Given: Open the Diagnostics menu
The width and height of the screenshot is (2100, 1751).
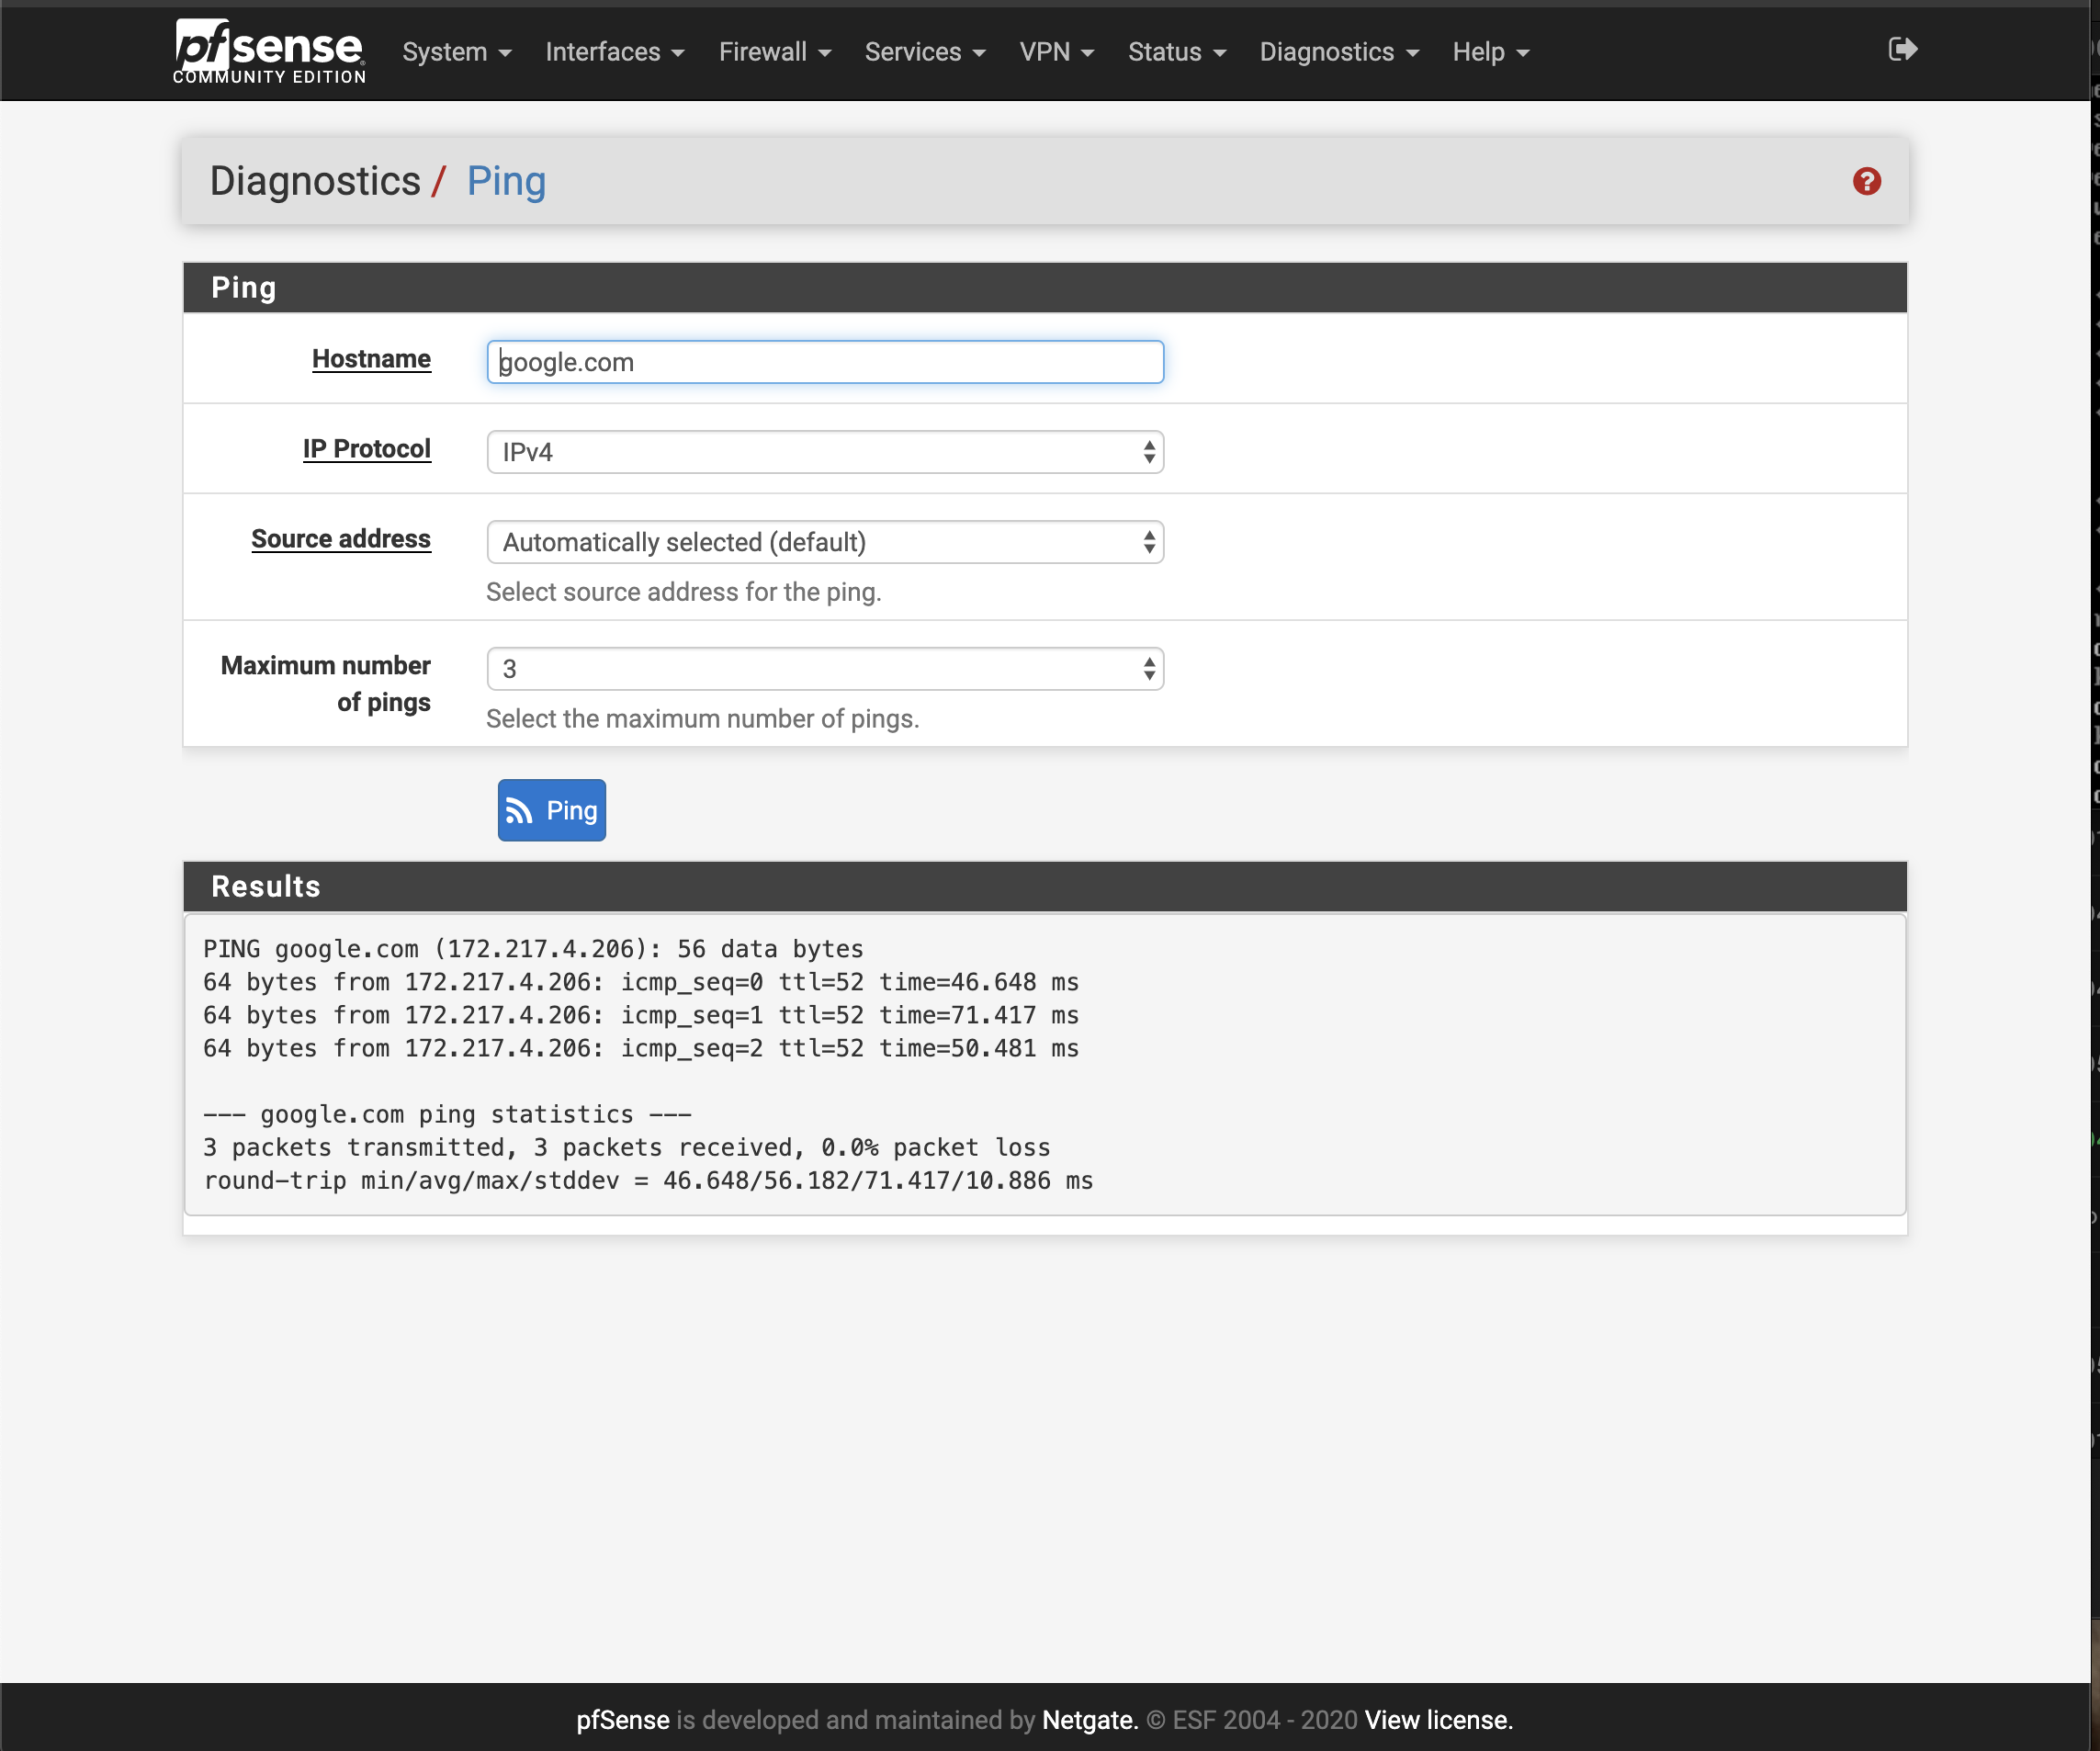Looking at the screenshot, I should (x=1339, y=52).
